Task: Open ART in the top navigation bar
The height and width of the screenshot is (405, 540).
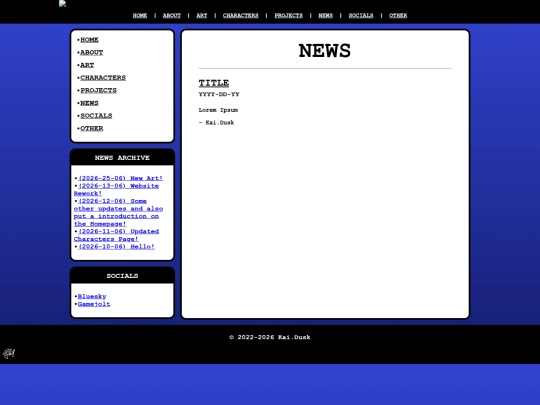Action: (x=202, y=15)
